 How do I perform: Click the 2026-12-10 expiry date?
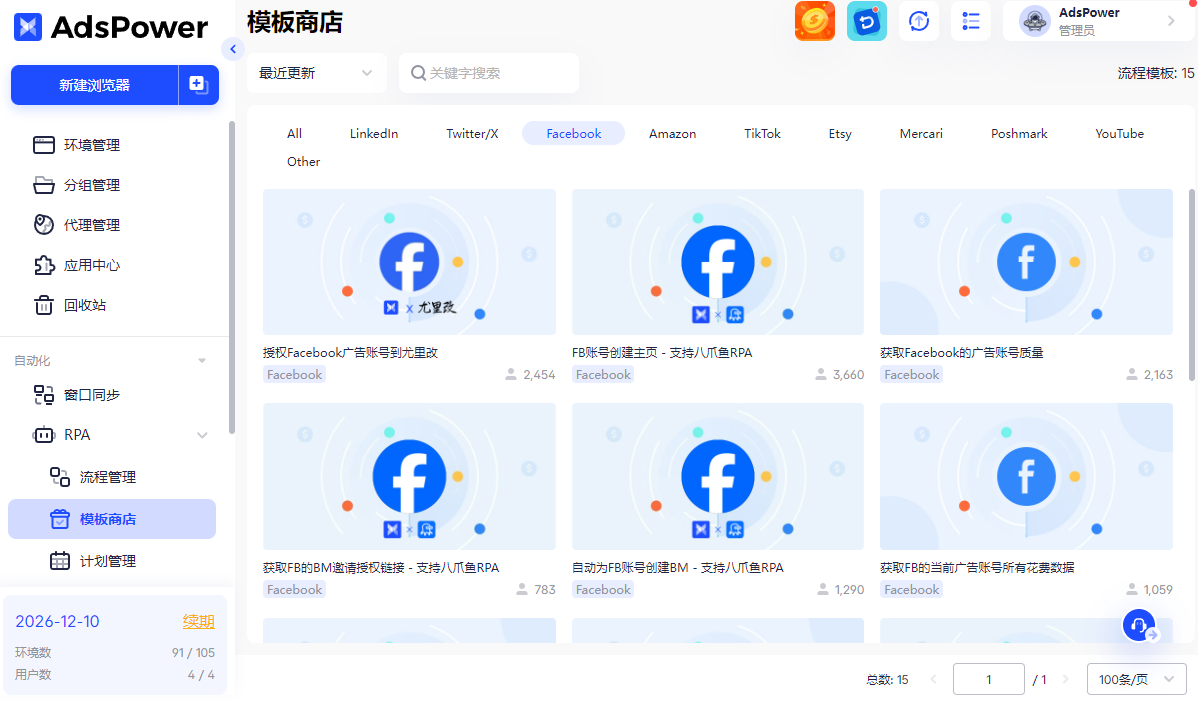pos(57,622)
